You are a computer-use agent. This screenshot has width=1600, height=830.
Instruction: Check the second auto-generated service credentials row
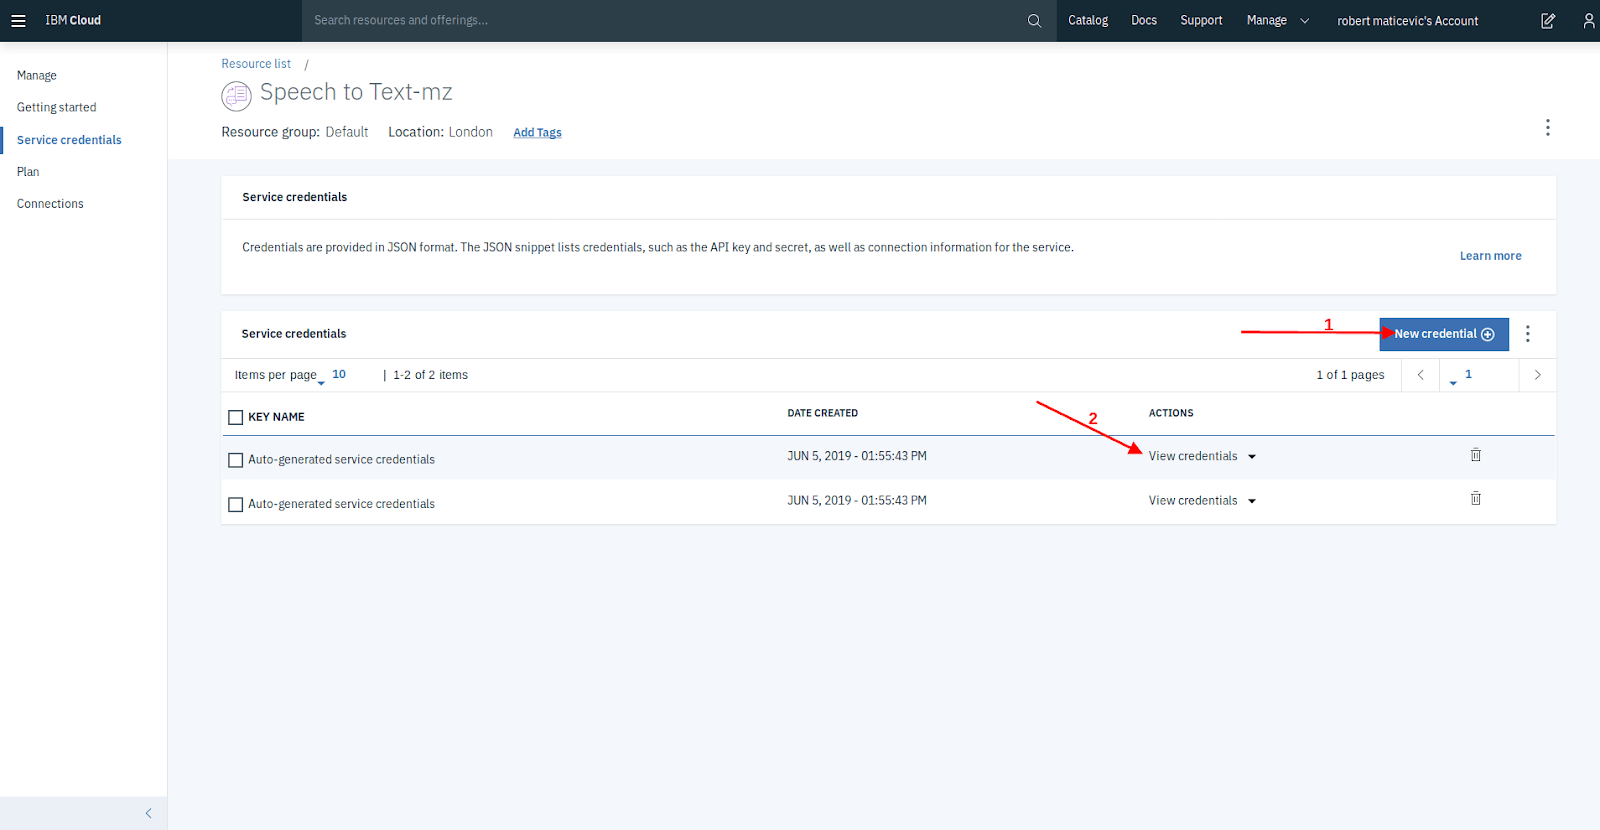(x=236, y=504)
